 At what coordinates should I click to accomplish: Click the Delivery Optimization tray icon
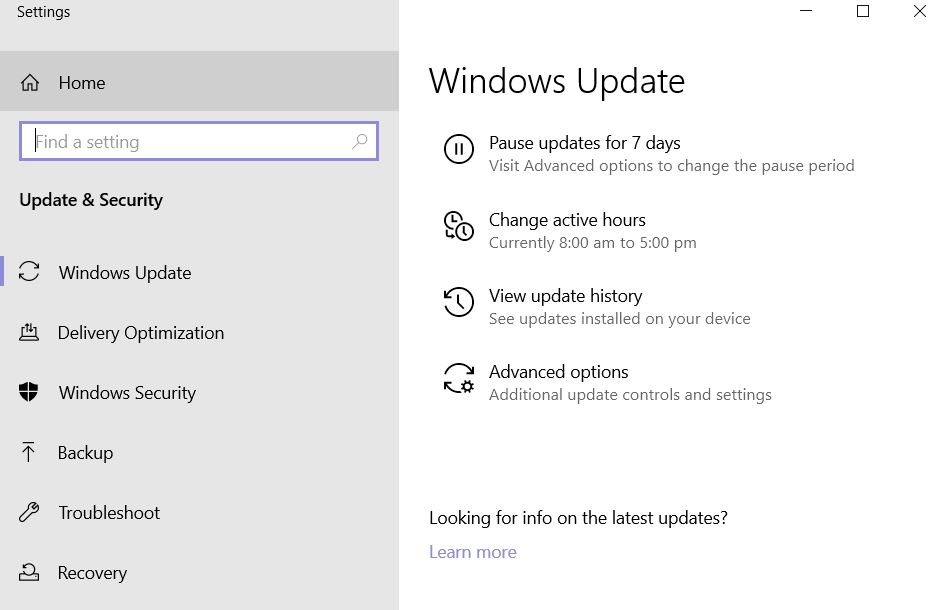pos(29,332)
